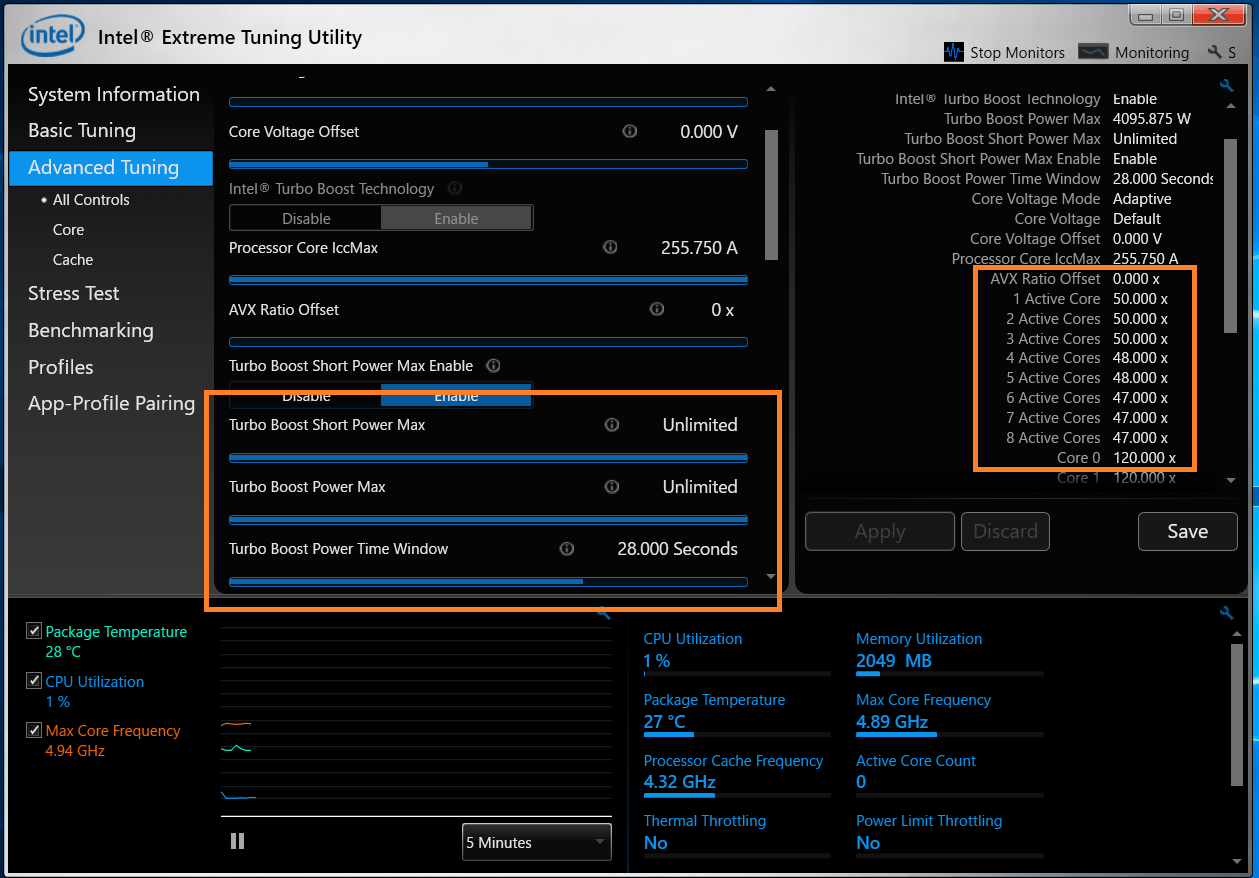The height and width of the screenshot is (878, 1259).
Task: Toggle the Package Temperature checkbox
Action: (x=35, y=631)
